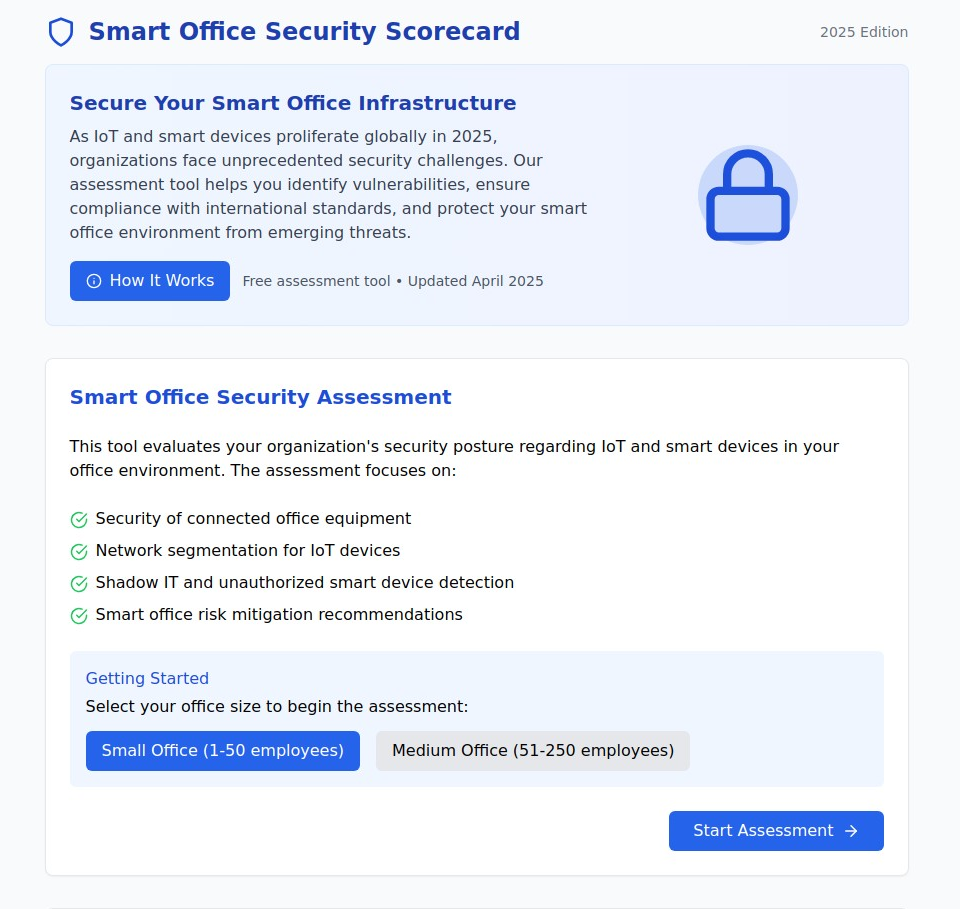The image size is (960, 909).
Task: Click the check icon next to Network segmentation
Action: (79, 552)
